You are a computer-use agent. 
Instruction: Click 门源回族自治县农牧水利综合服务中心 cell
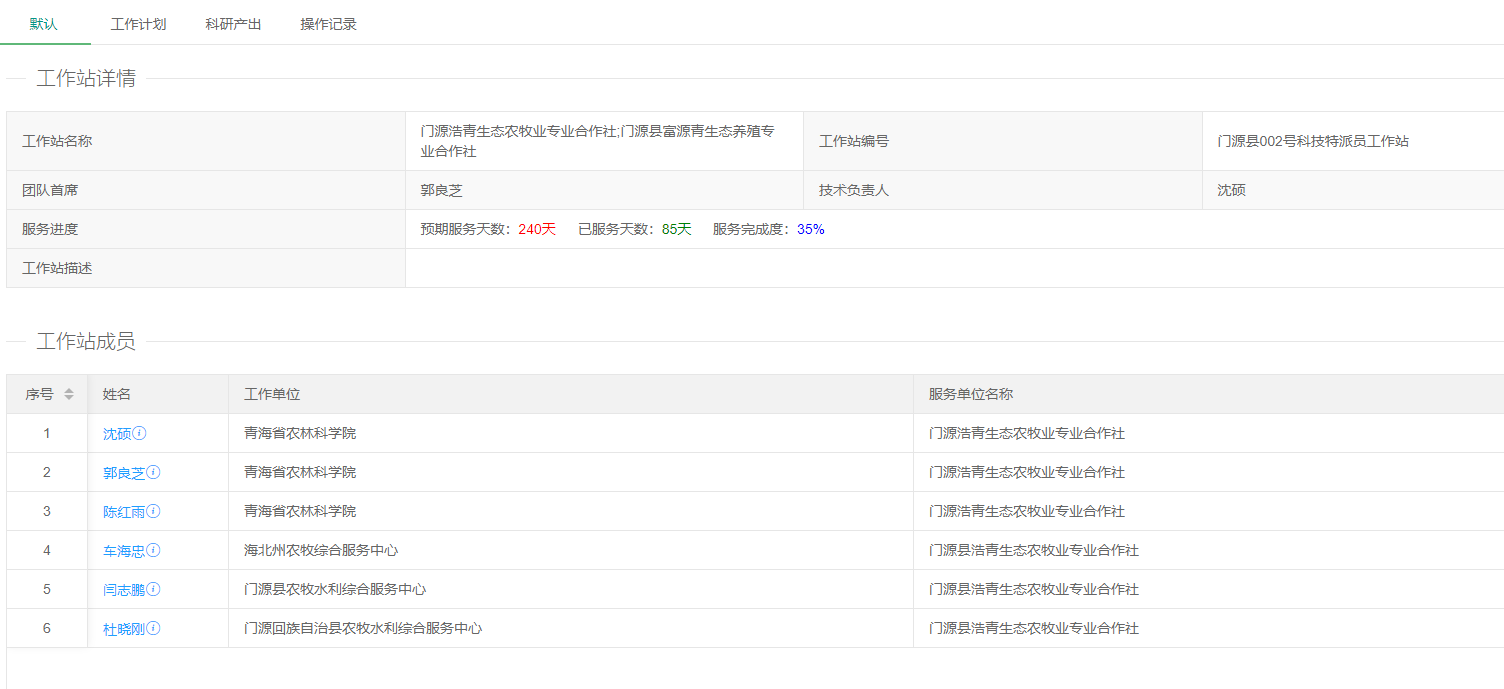click(571, 628)
